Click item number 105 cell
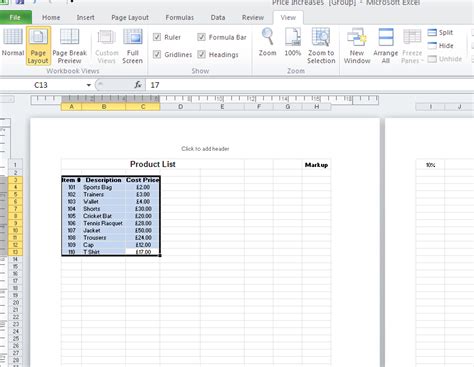 [71, 216]
